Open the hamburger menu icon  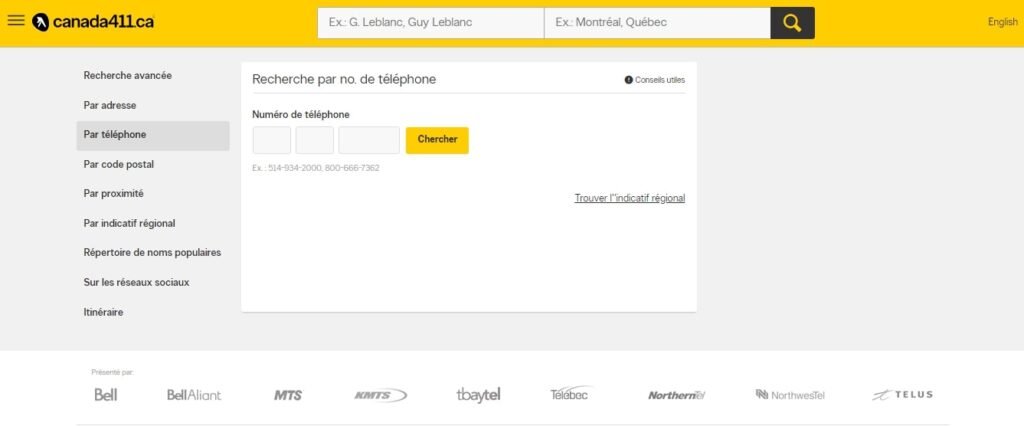click(x=15, y=21)
